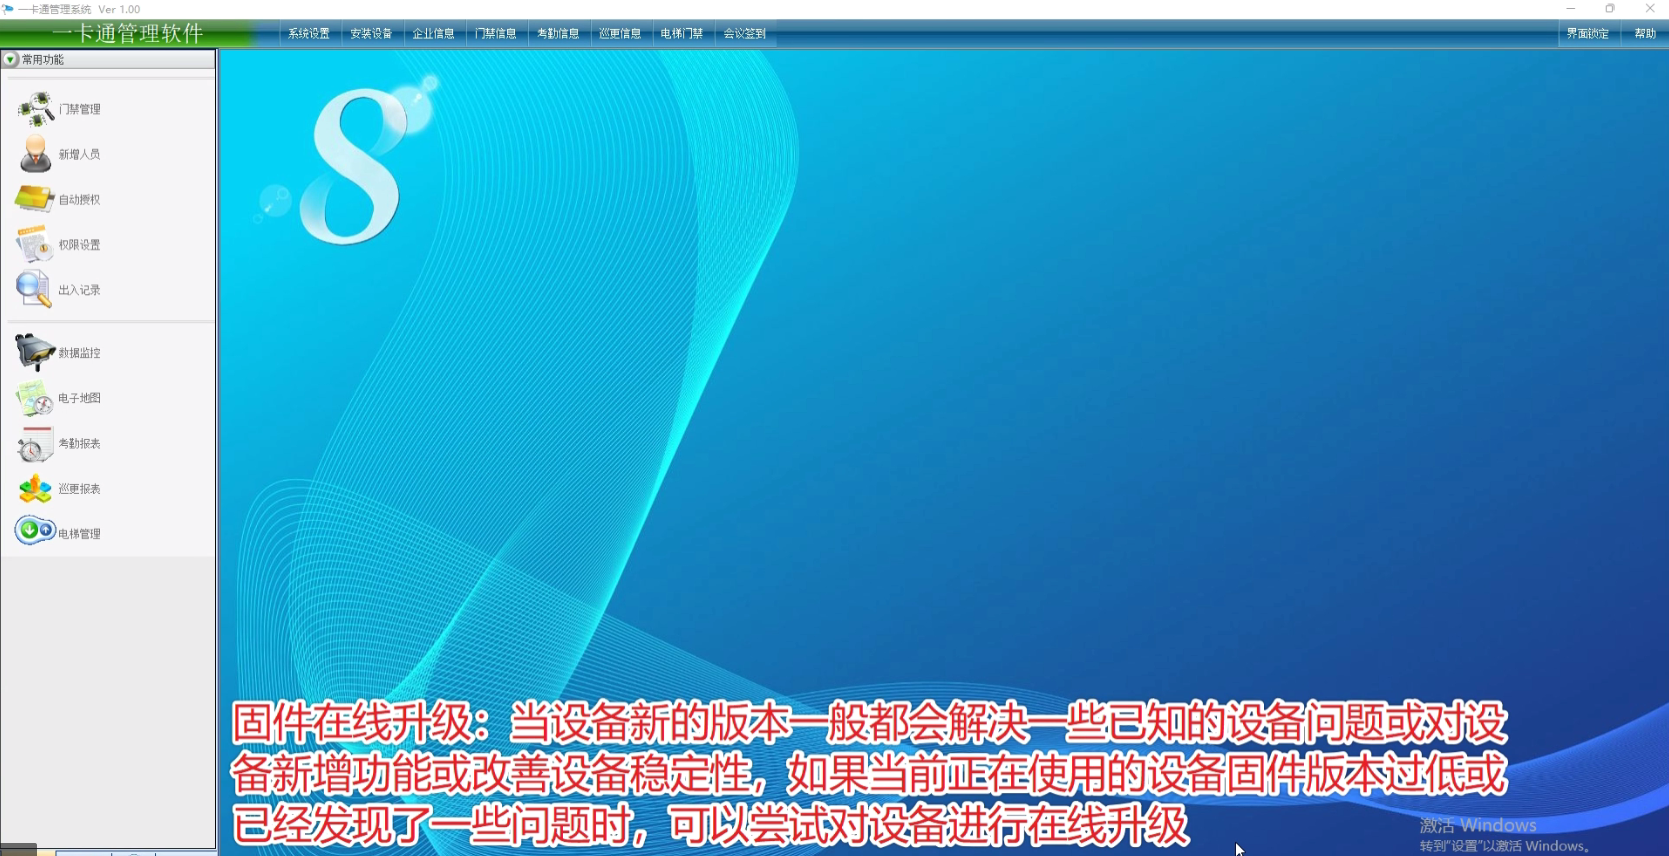Open the 安装设备 menu
This screenshot has width=1669, height=856.
pos(371,34)
